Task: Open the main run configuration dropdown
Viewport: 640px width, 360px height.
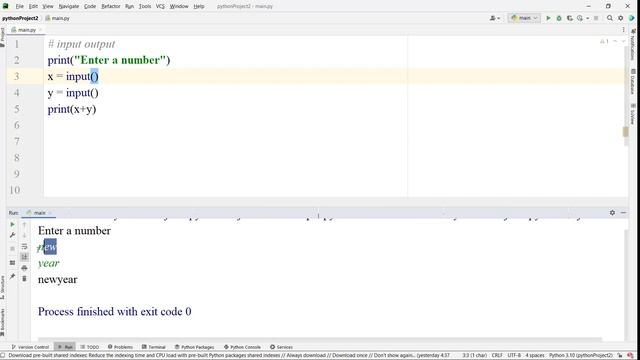Action: 524,18
